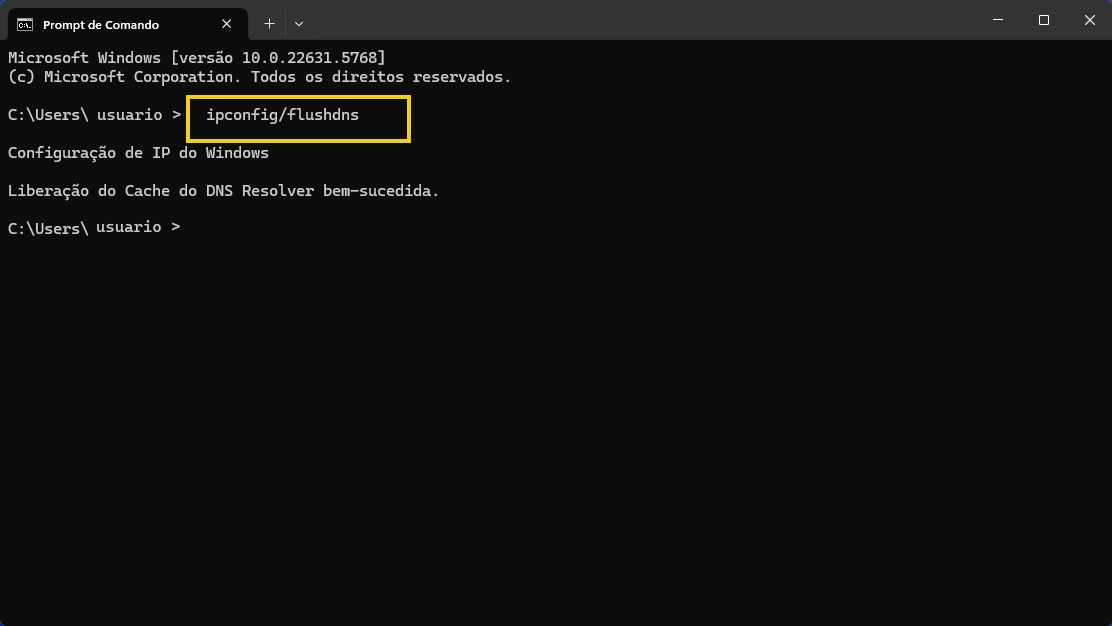This screenshot has height=626, width=1112.
Task: Open a new terminal tab with plus
Action: pos(269,23)
